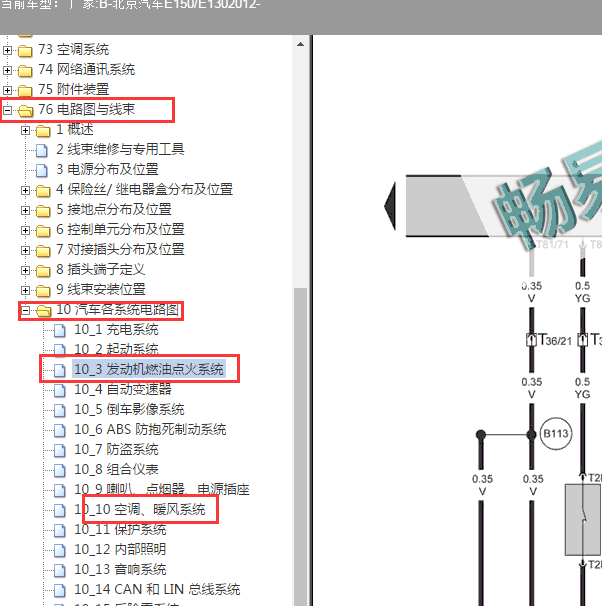The height and width of the screenshot is (606, 602).
Task: Open 10_13 音响系统 diagram
Action: 120,569
